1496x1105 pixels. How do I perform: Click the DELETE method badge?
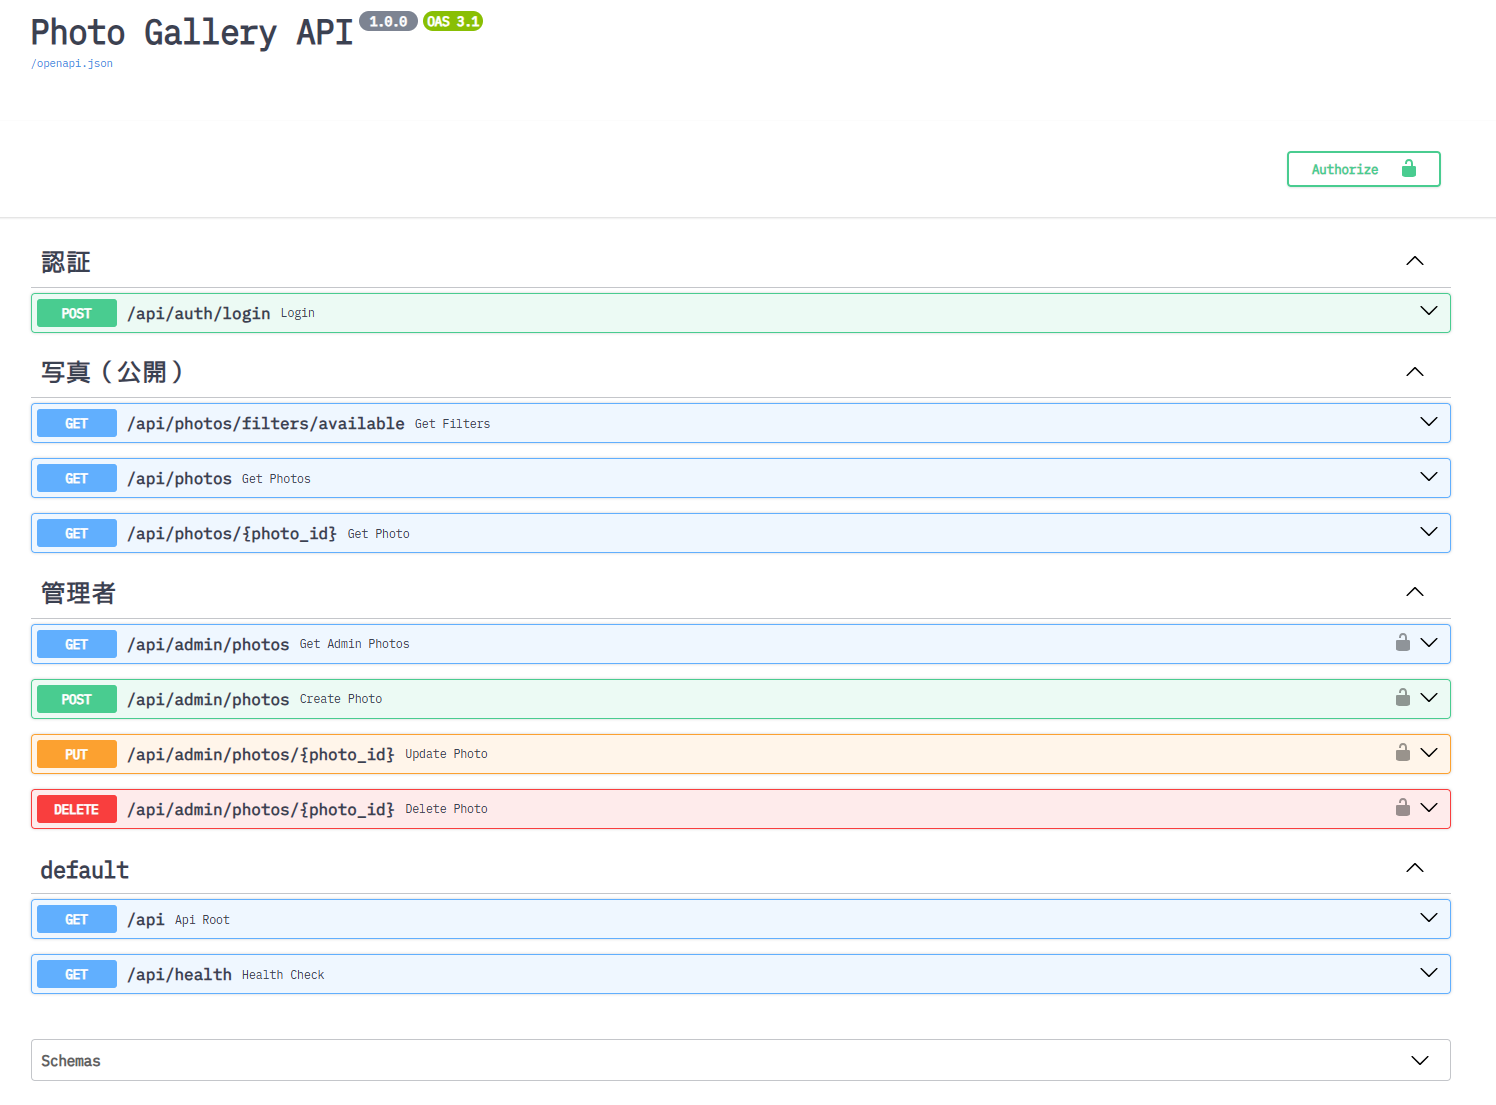coord(77,809)
